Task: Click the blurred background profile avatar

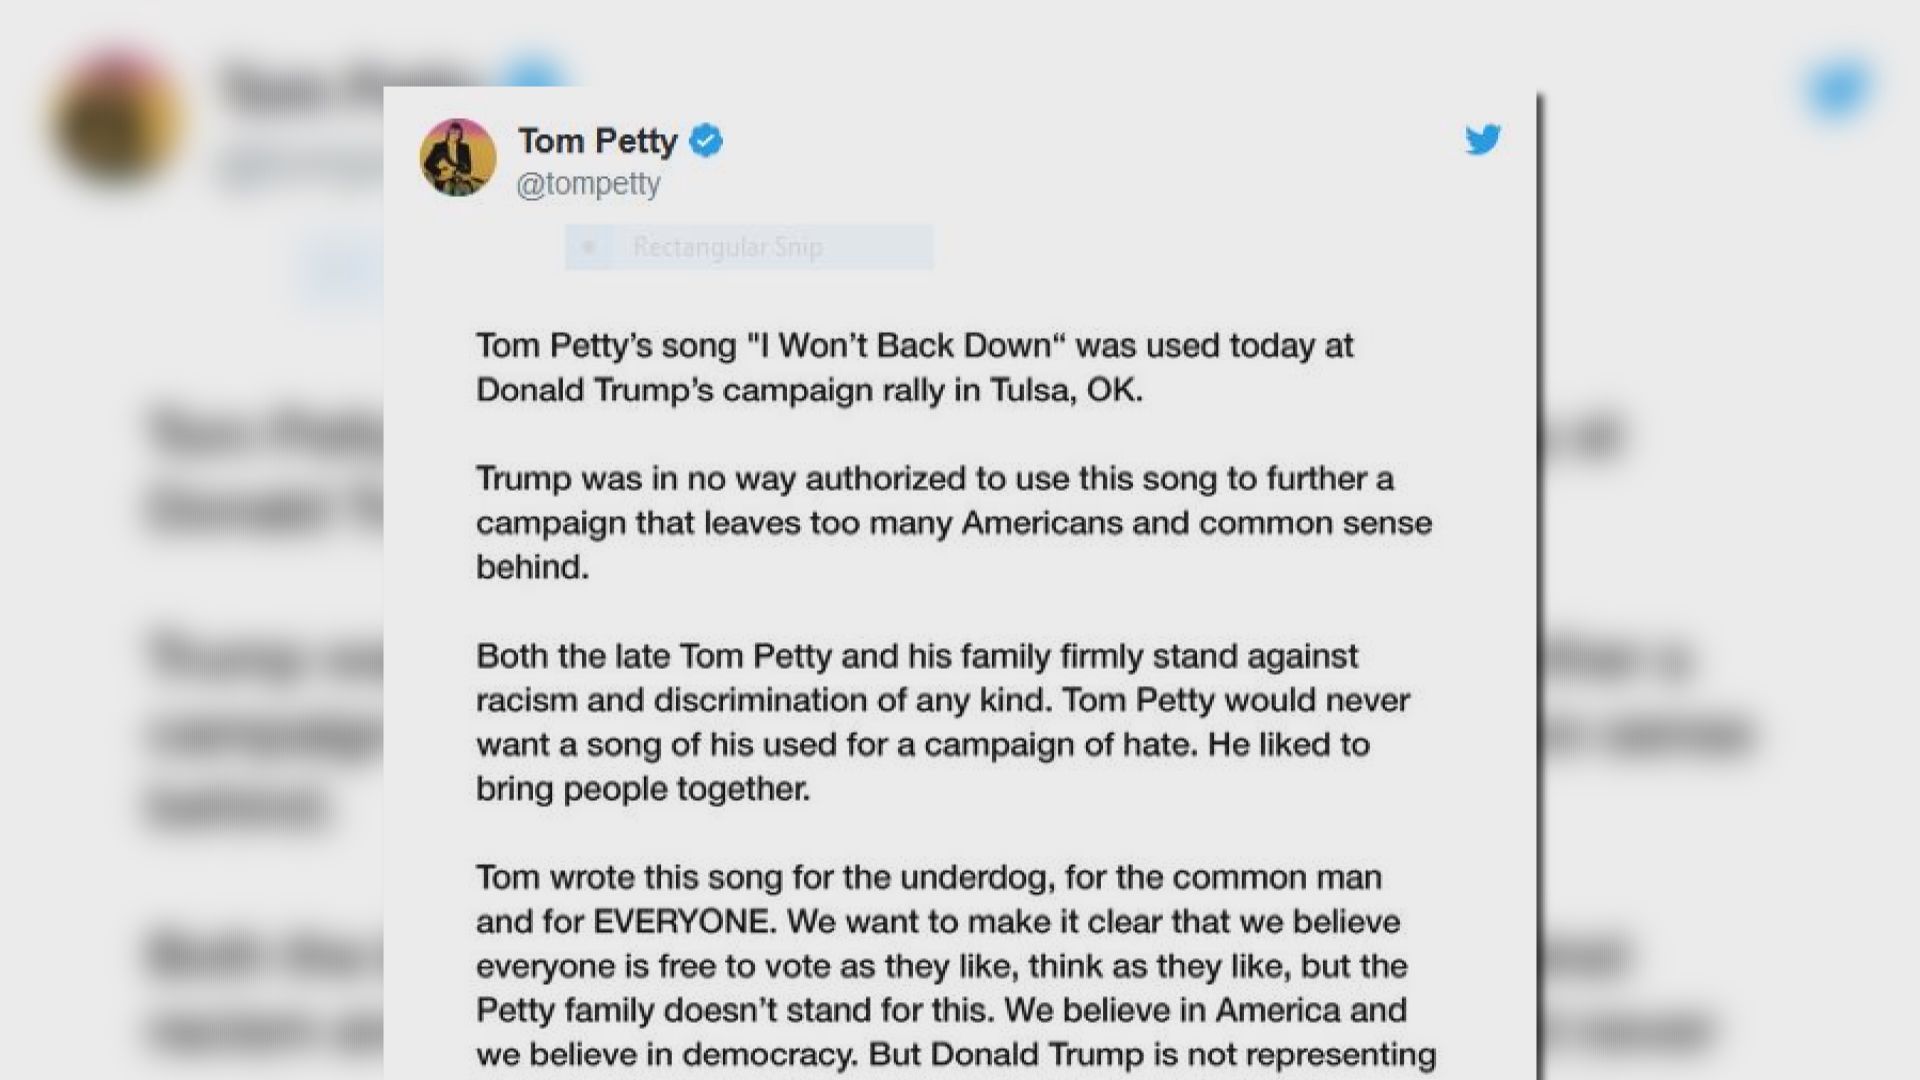Action: click(x=118, y=118)
